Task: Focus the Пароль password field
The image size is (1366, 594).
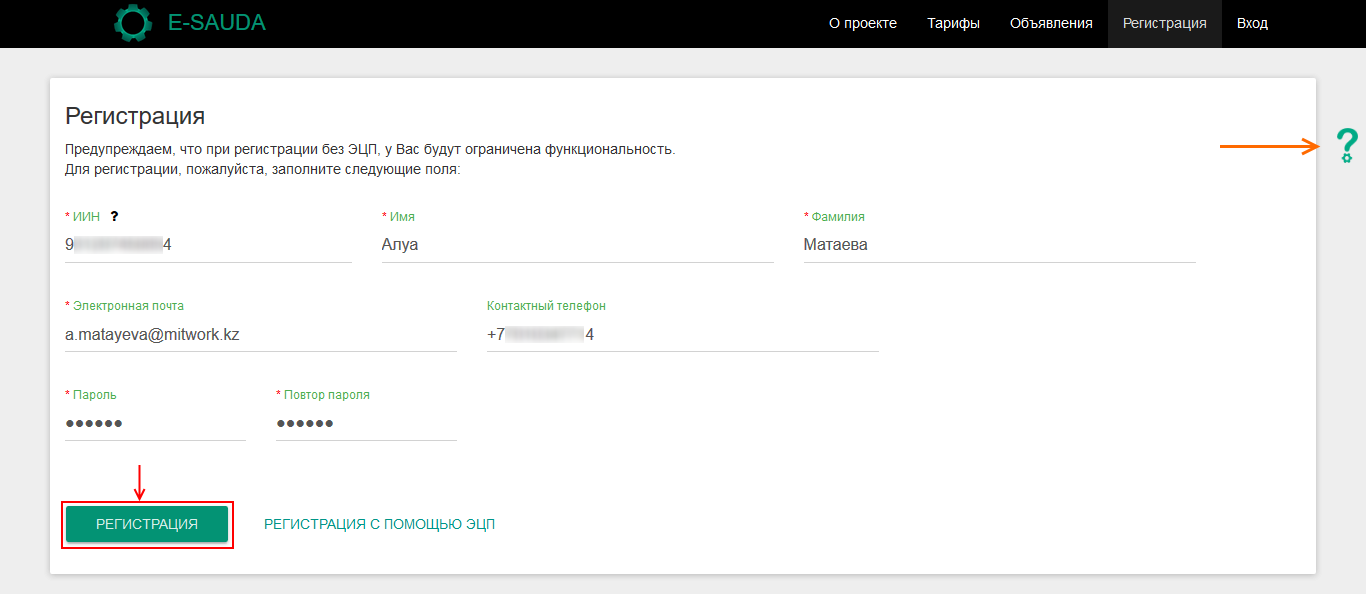Action: pyautogui.click(x=155, y=424)
